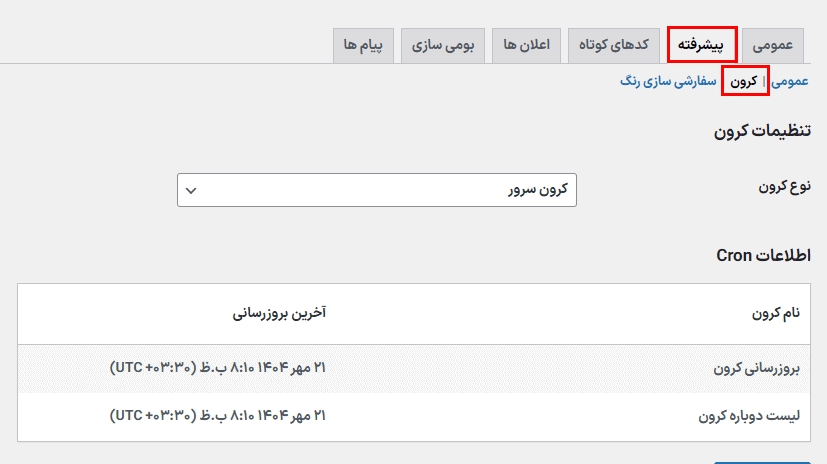
Task: Open the سفارشی سازی رنگ link
Action: pos(669,81)
